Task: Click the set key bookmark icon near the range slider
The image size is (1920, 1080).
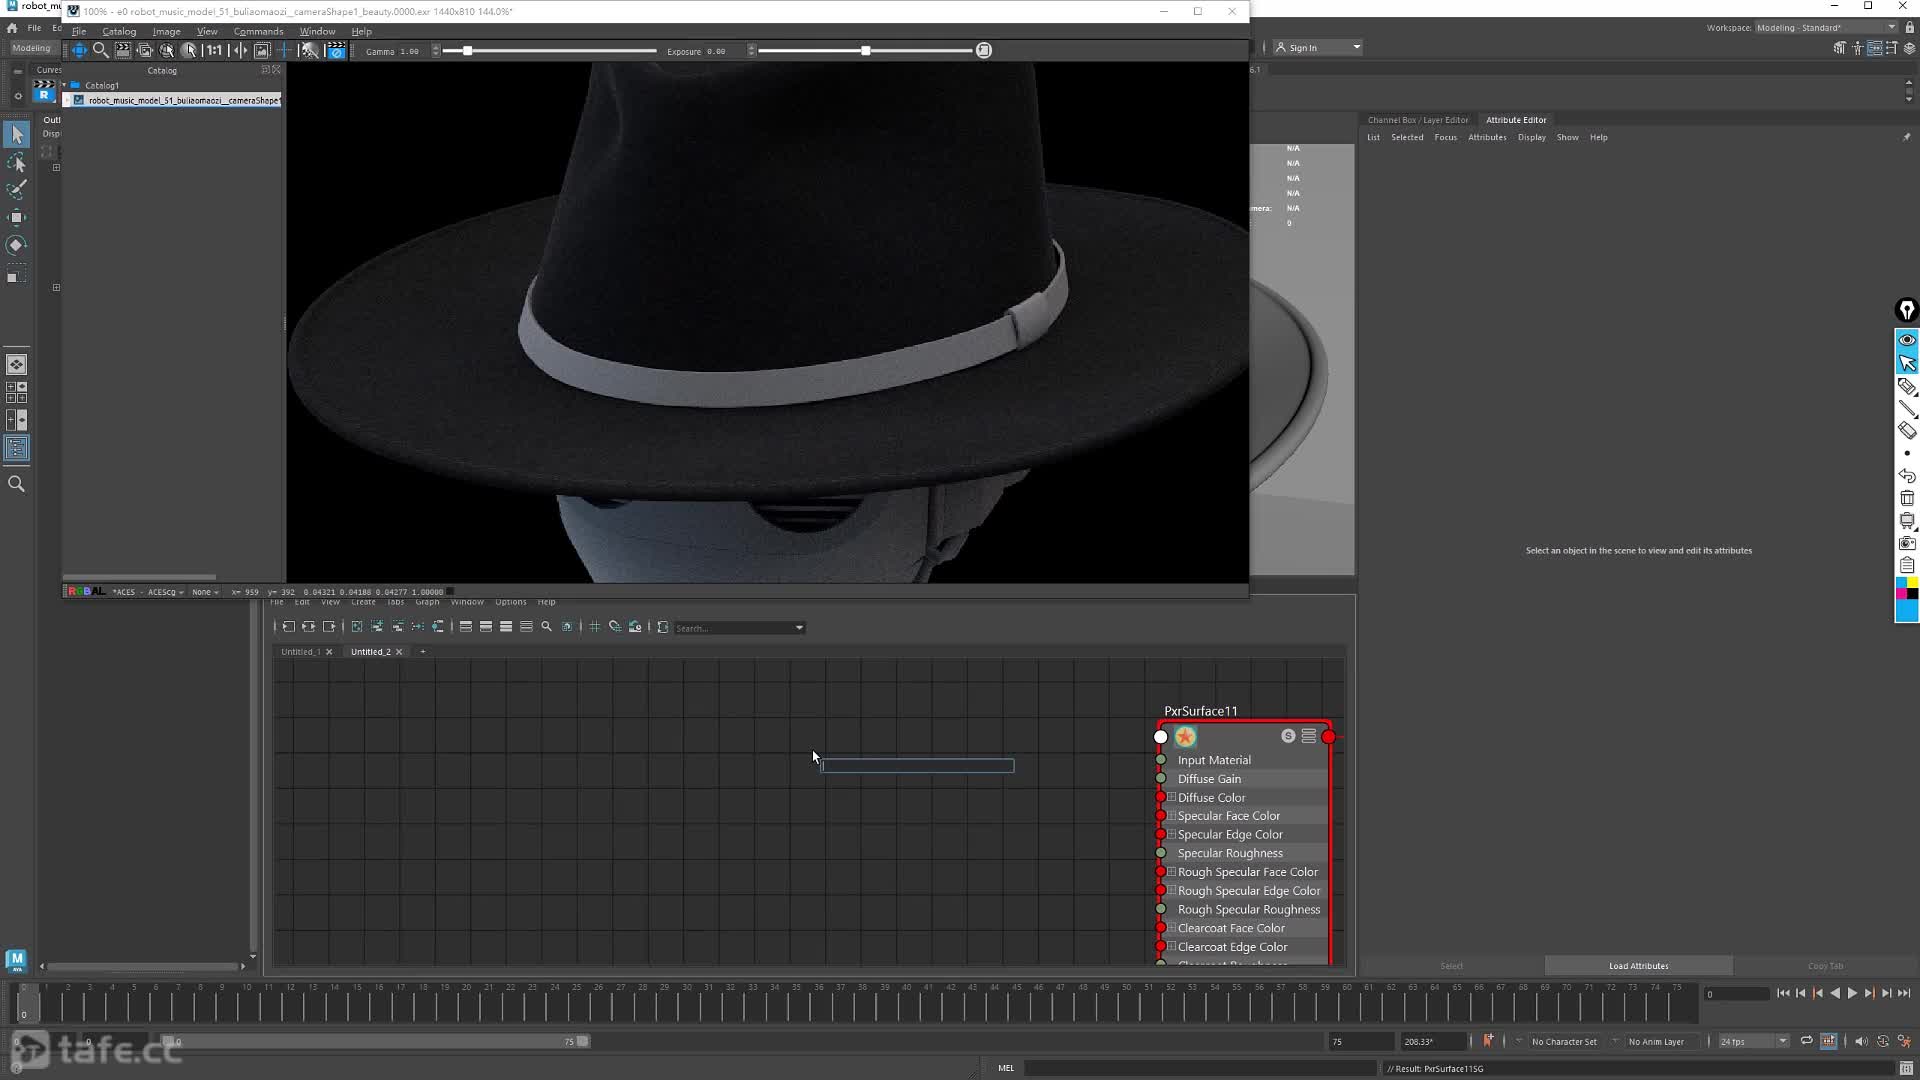Action: [x=1488, y=1041]
